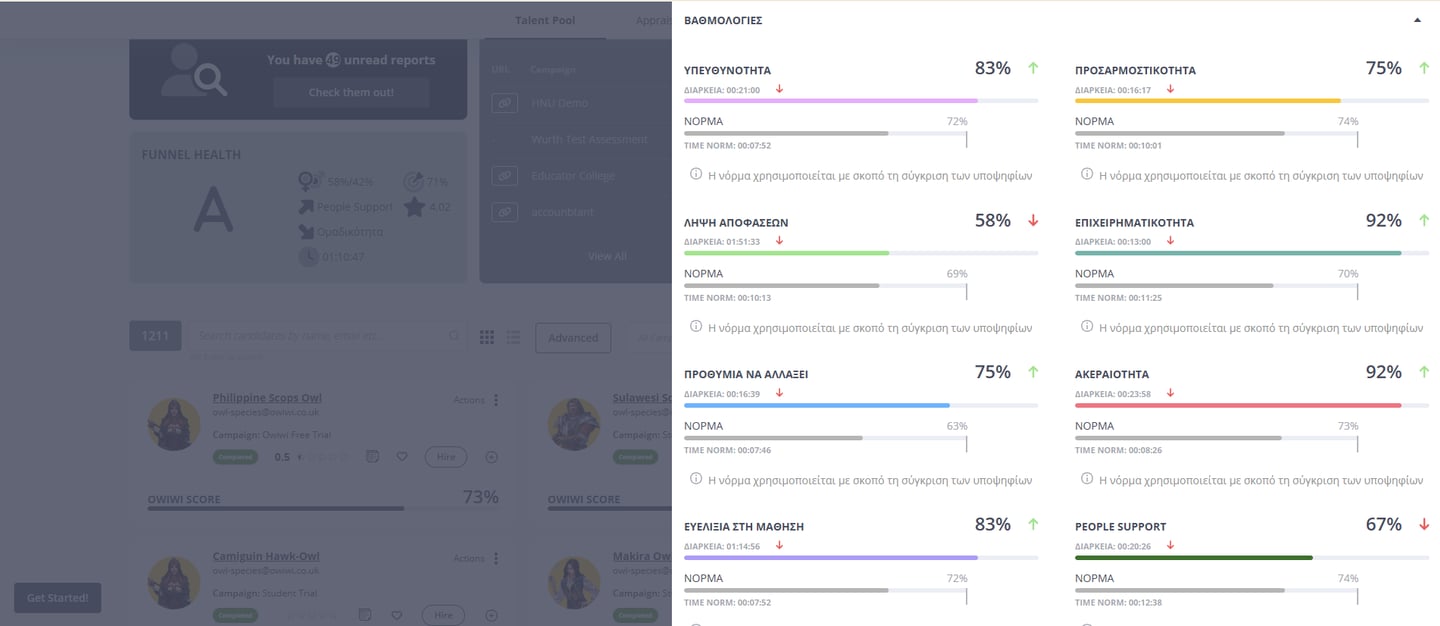Click the ΕΠΙΧΕΙΡΗΜΑΤΙΚΟΤΗΤΑ score progress bar

(1237, 253)
